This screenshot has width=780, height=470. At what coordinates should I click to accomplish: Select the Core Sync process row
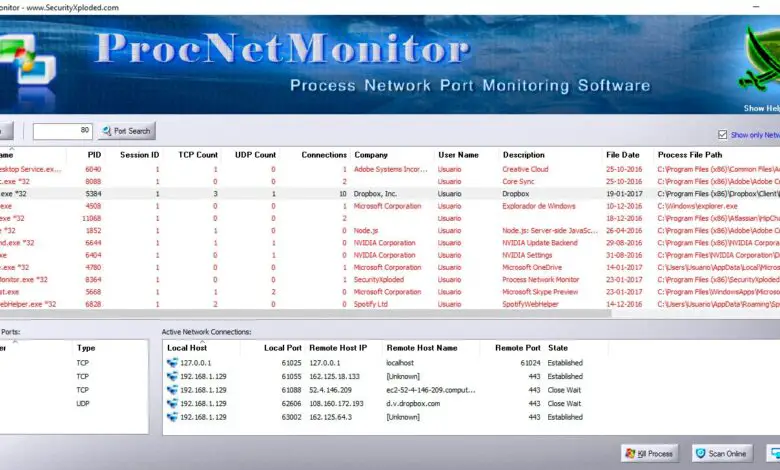tap(390, 182)
